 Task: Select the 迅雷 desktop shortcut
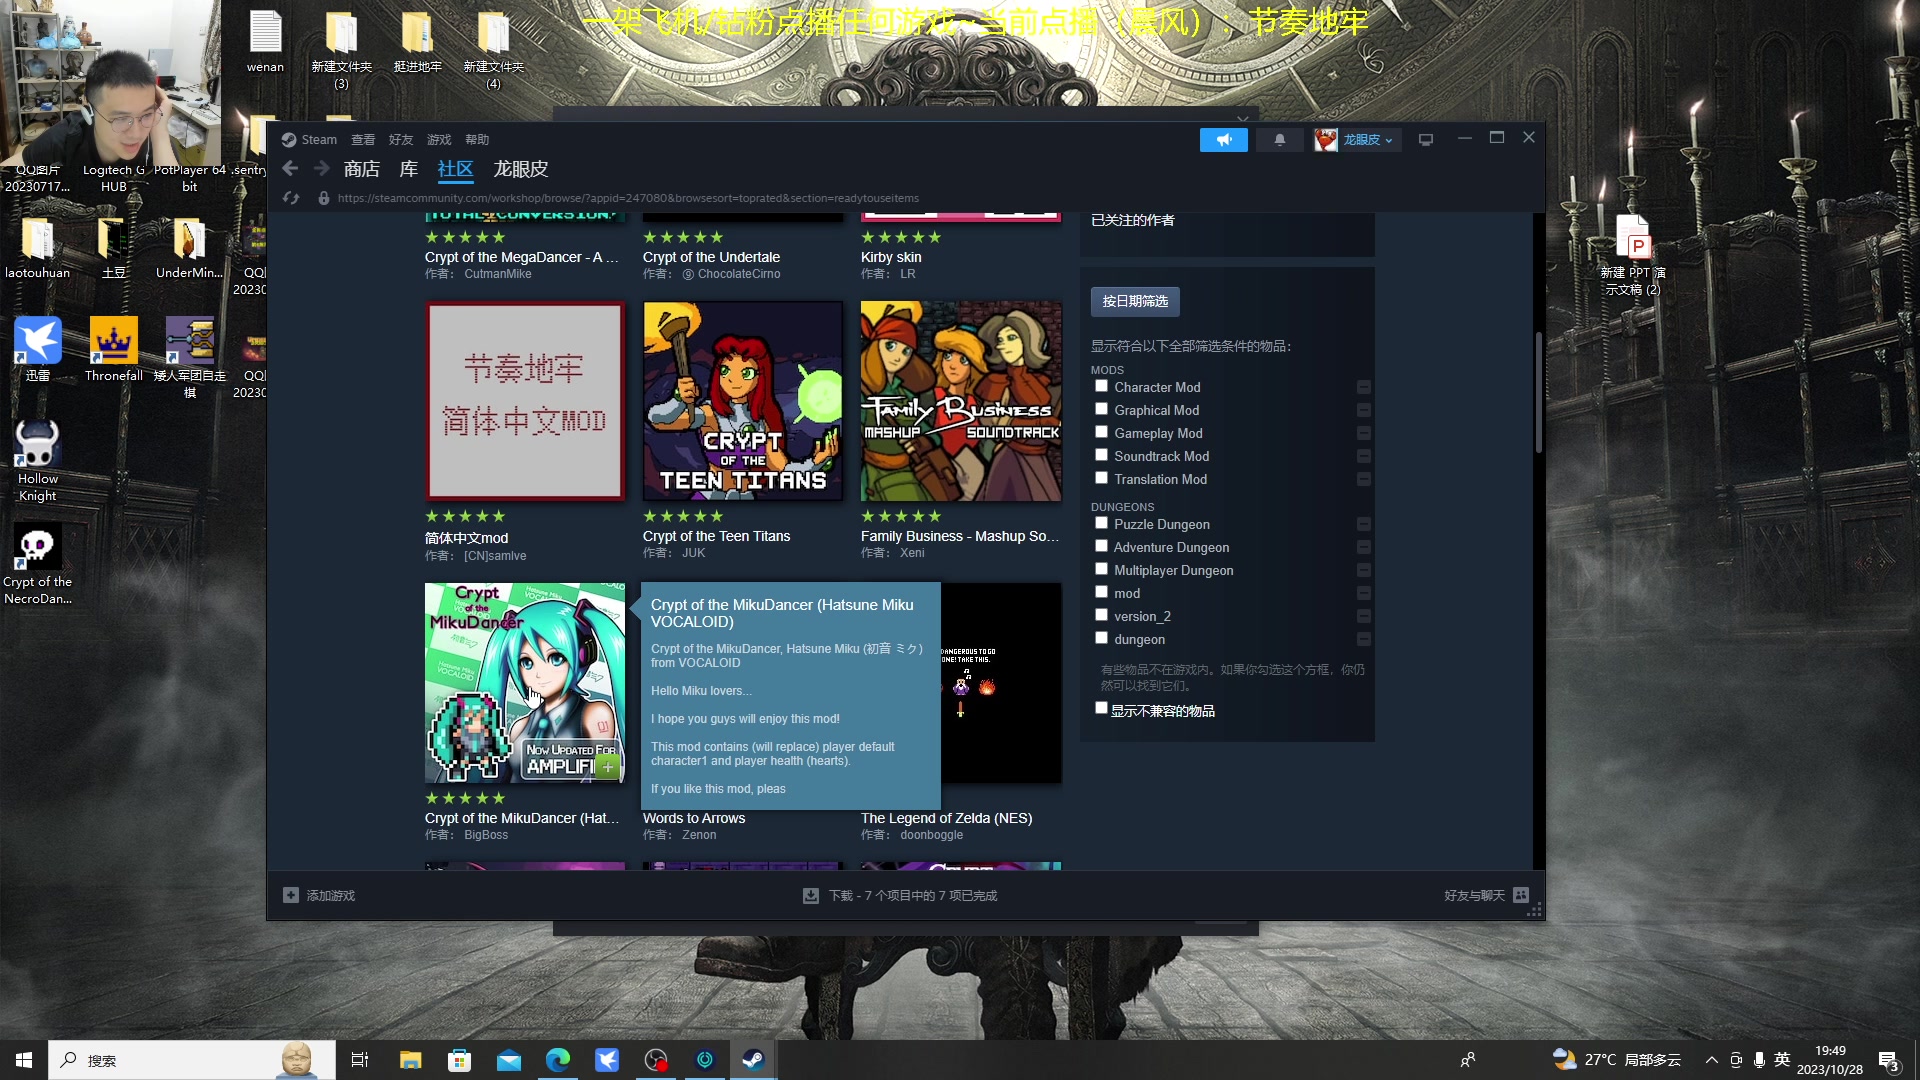click(x=38, y=349)
